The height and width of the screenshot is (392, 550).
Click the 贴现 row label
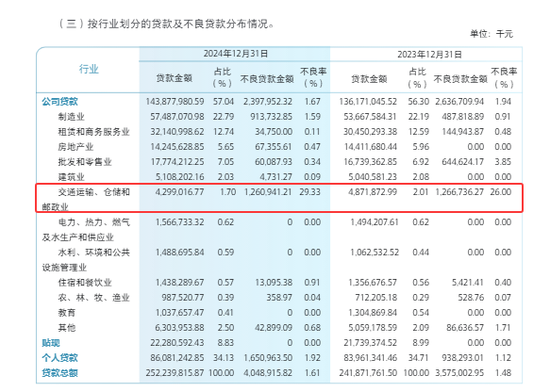[x=51, y=343]
